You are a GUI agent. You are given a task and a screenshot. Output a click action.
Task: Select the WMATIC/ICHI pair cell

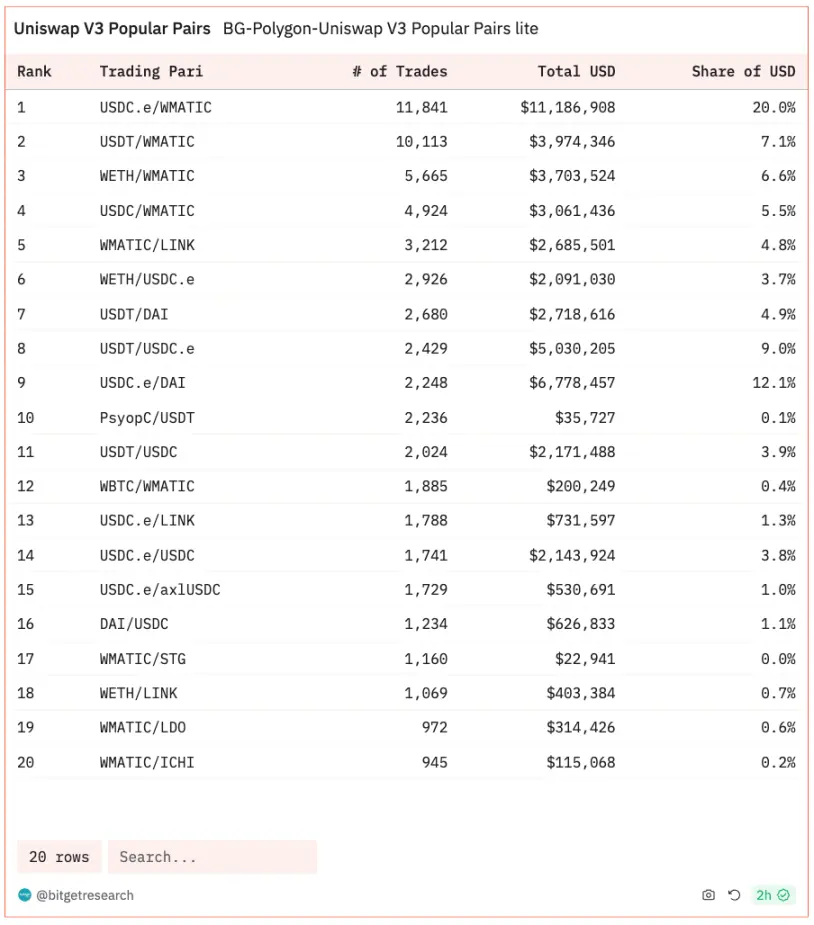coord(147,762)
